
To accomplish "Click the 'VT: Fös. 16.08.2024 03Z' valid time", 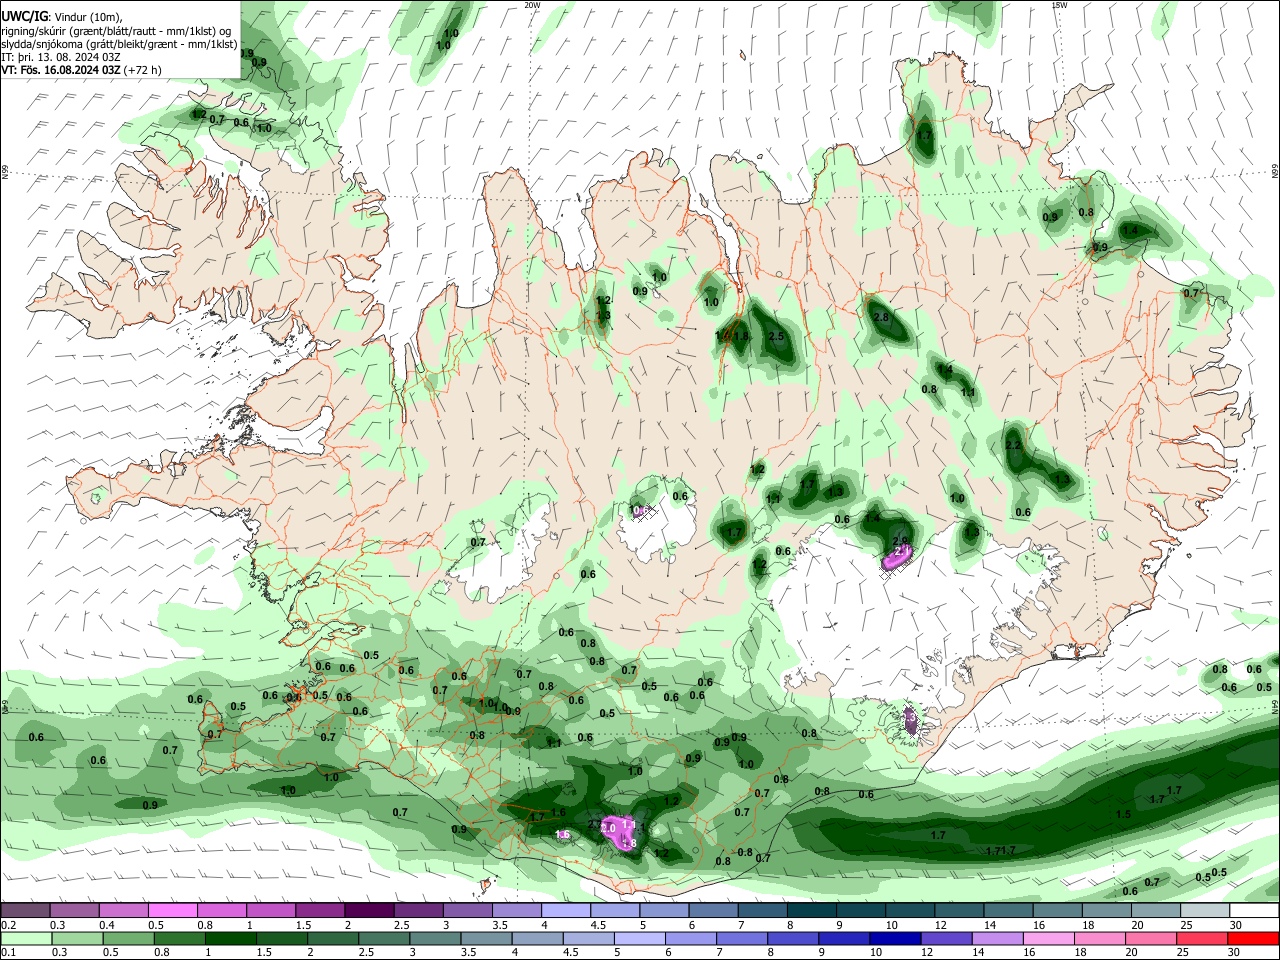I will [x=61, y=70].
